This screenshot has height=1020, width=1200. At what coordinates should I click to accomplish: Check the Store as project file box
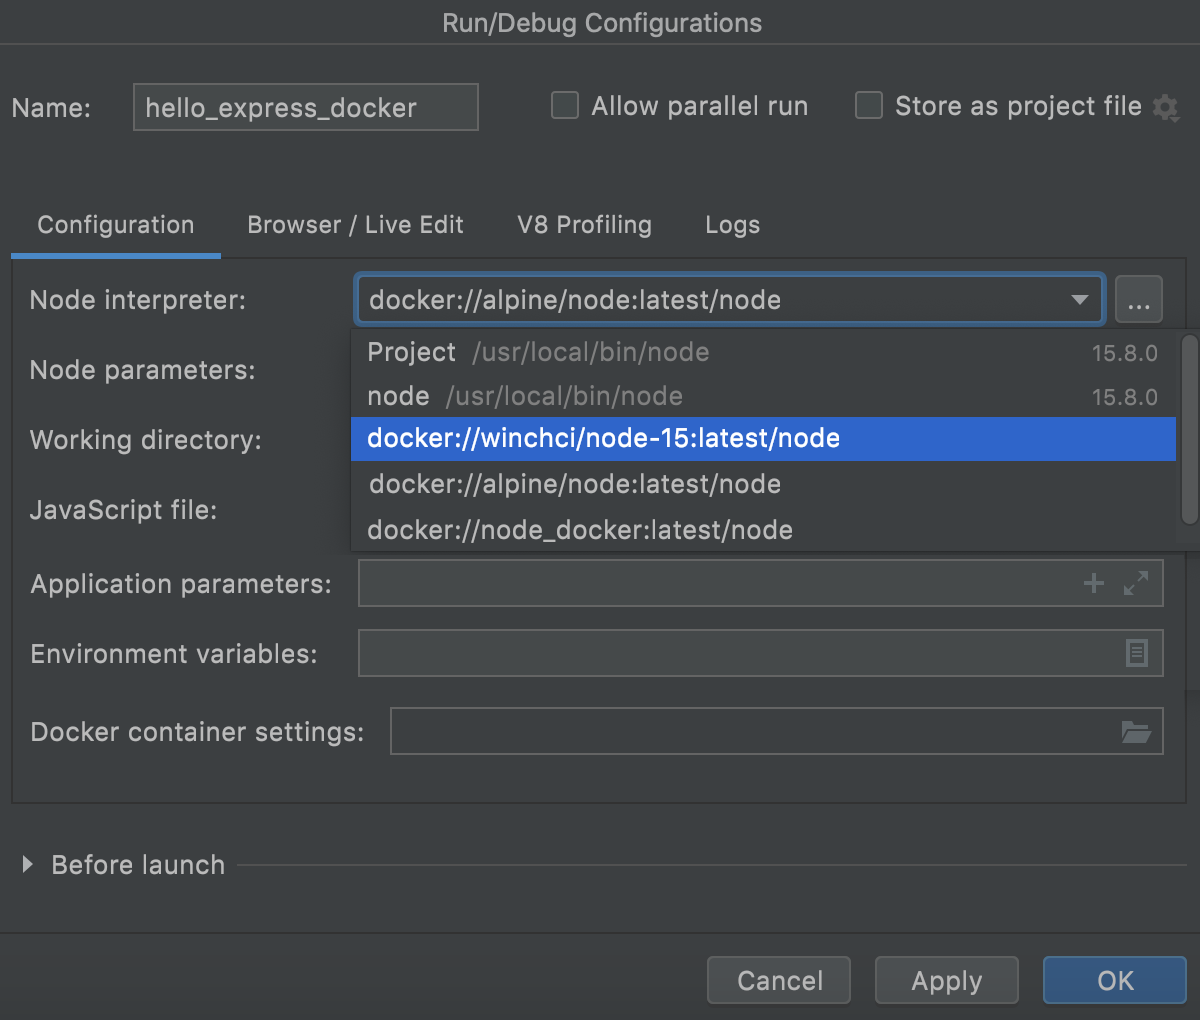[x=869, y=106]
